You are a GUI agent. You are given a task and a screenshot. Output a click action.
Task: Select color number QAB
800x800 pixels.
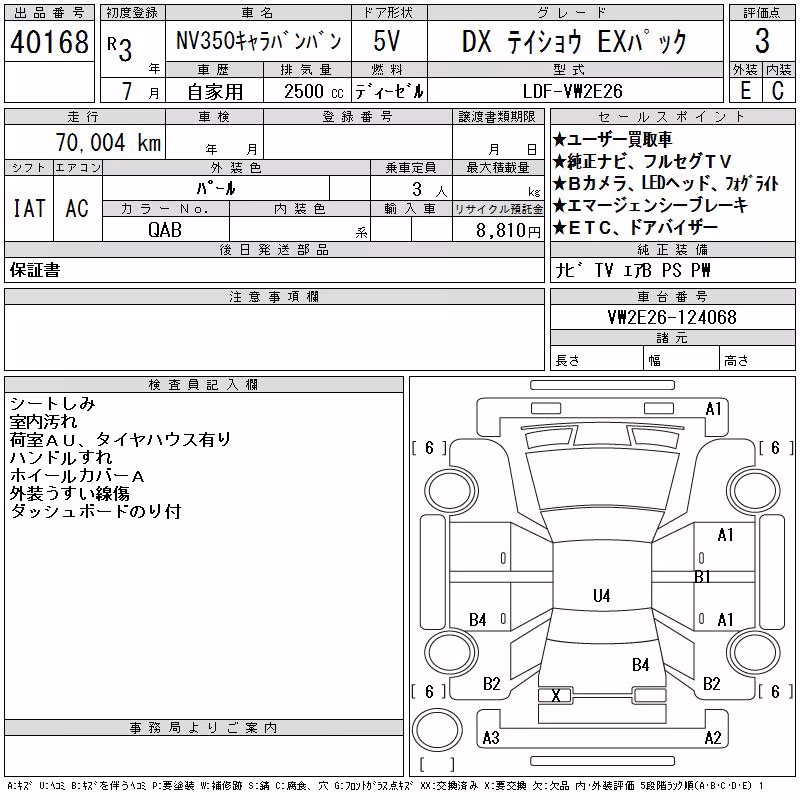tap(165, 230)
